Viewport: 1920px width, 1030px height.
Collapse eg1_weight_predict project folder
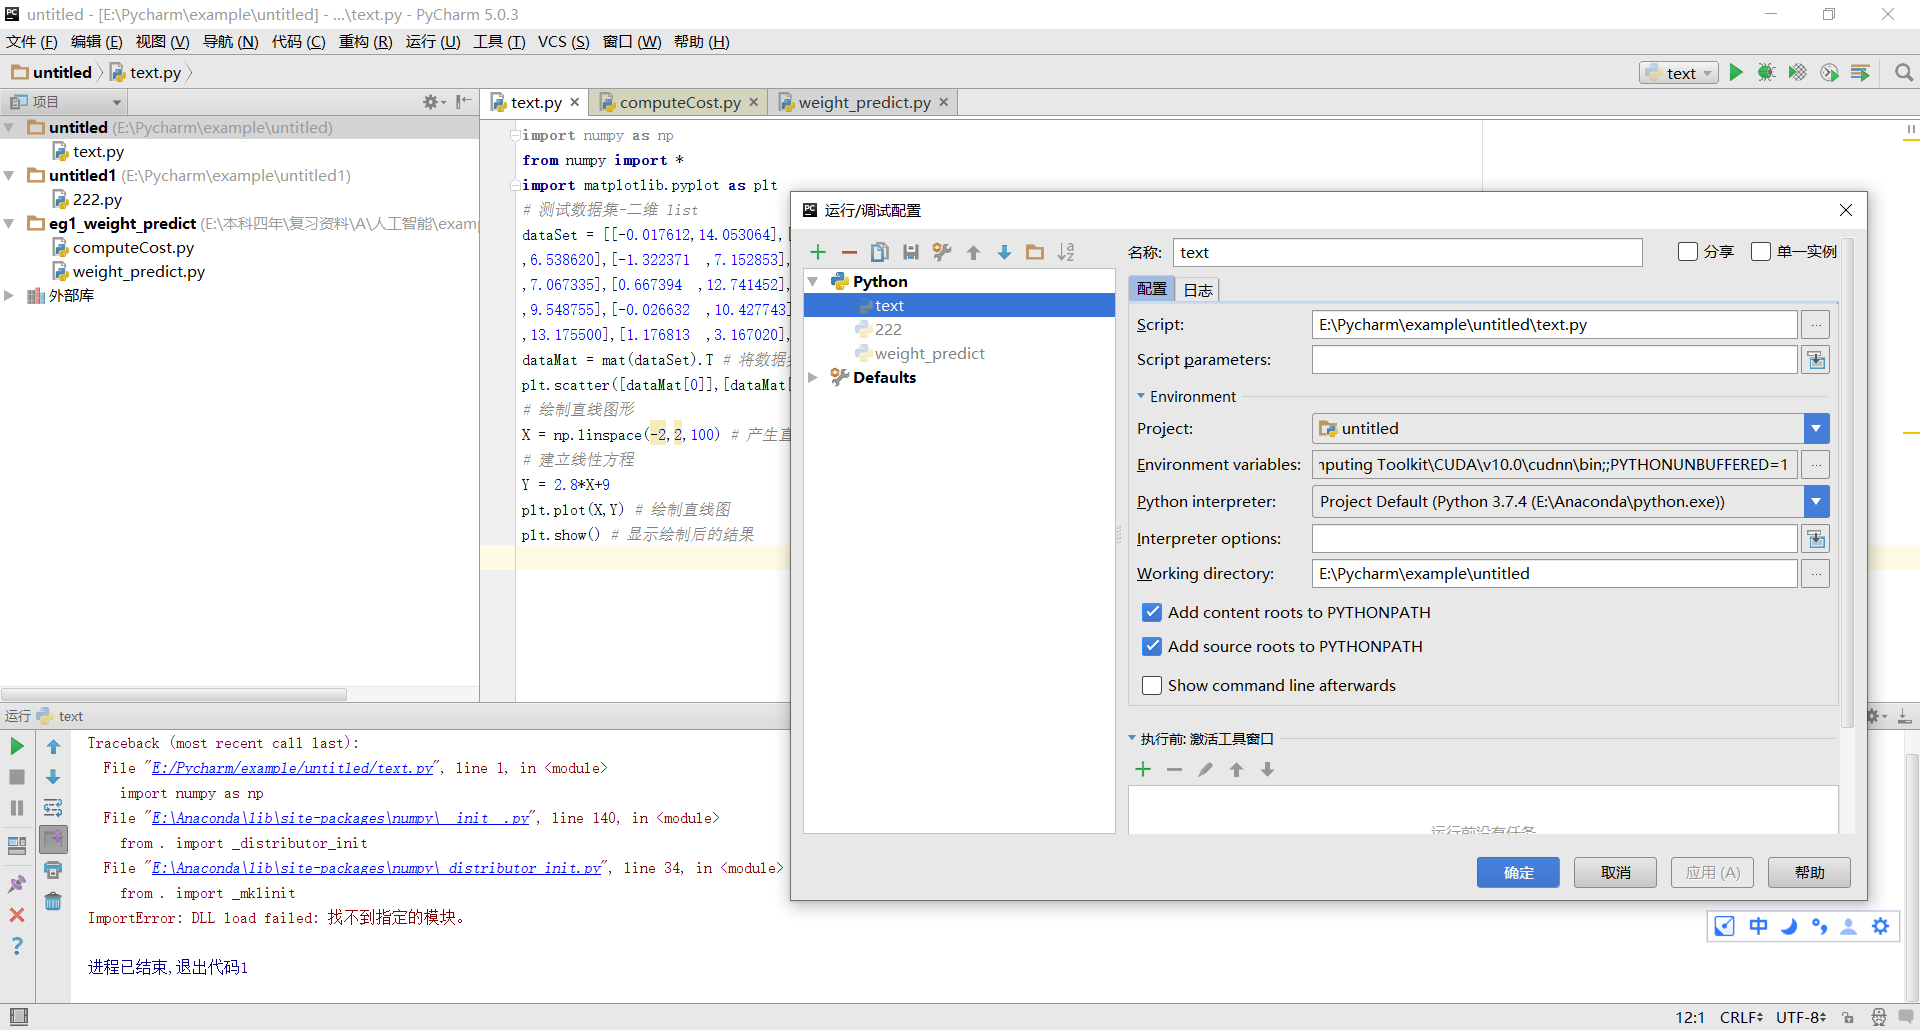coord(9,224)
